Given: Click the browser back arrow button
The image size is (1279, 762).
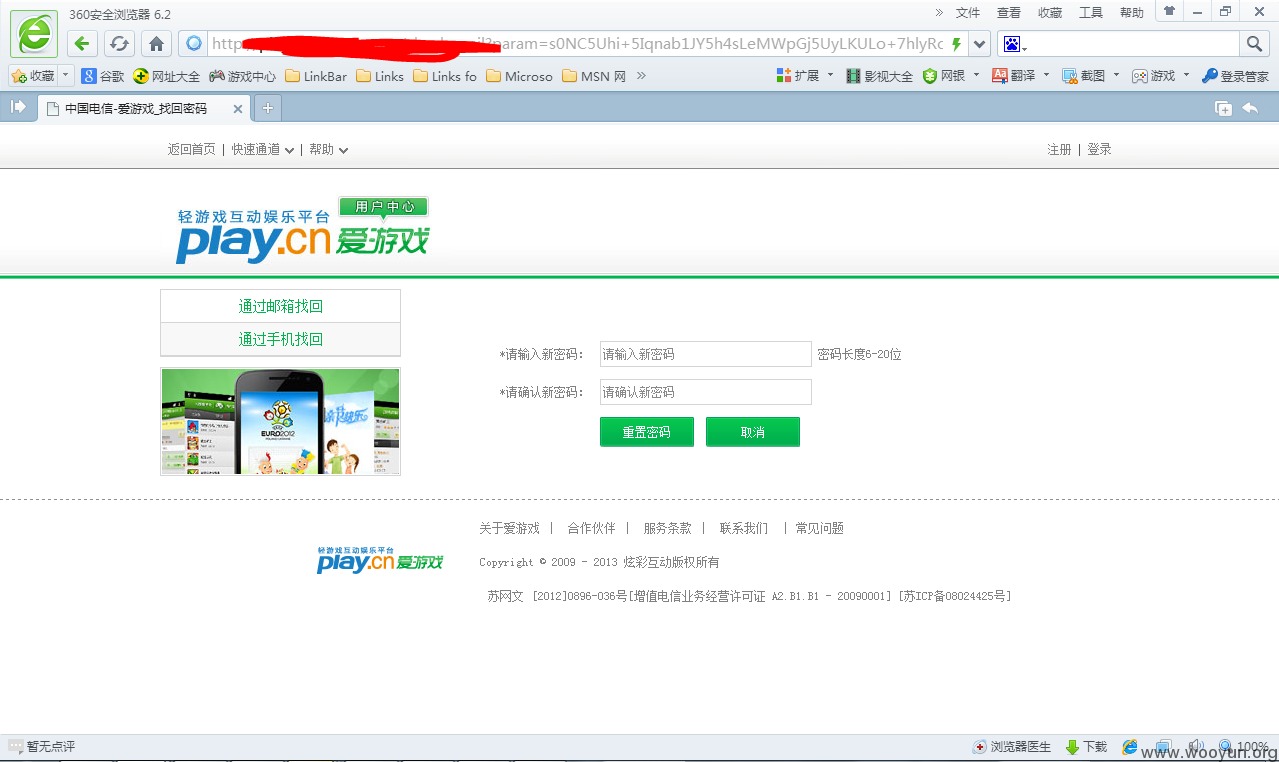Looking at the screenshot, I should pos(83,44).
